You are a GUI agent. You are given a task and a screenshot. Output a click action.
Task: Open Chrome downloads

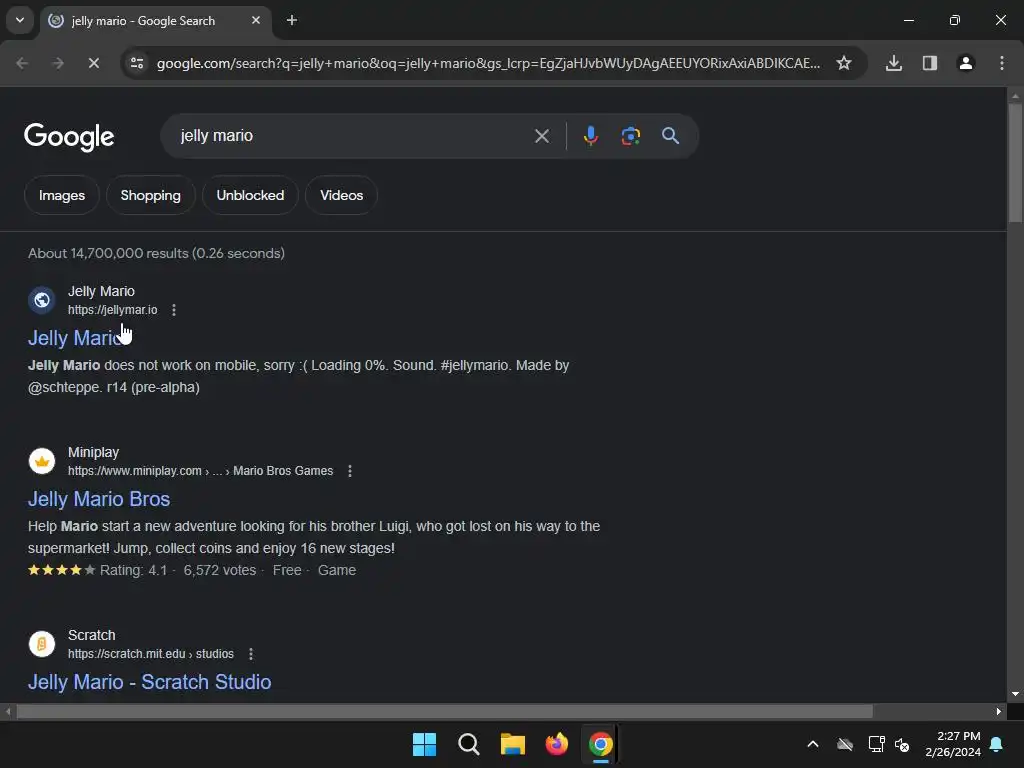point(894,63)
